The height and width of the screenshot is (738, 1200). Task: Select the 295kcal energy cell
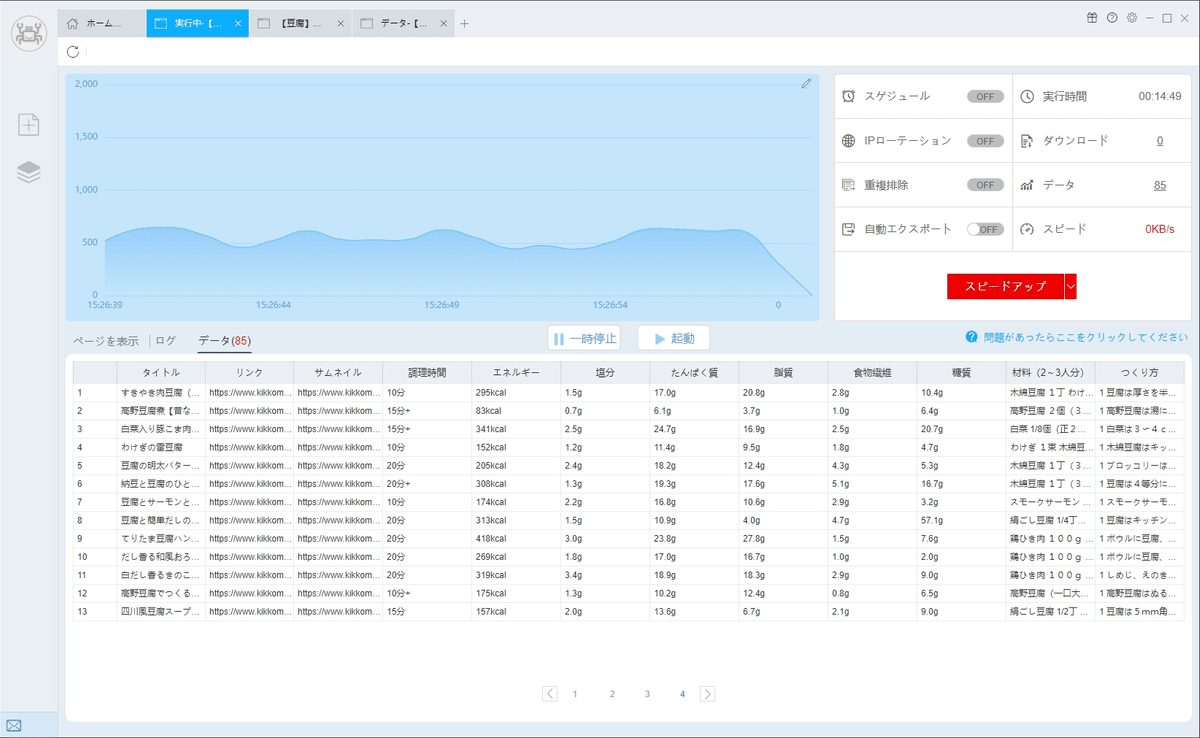[x=516, y=392]
